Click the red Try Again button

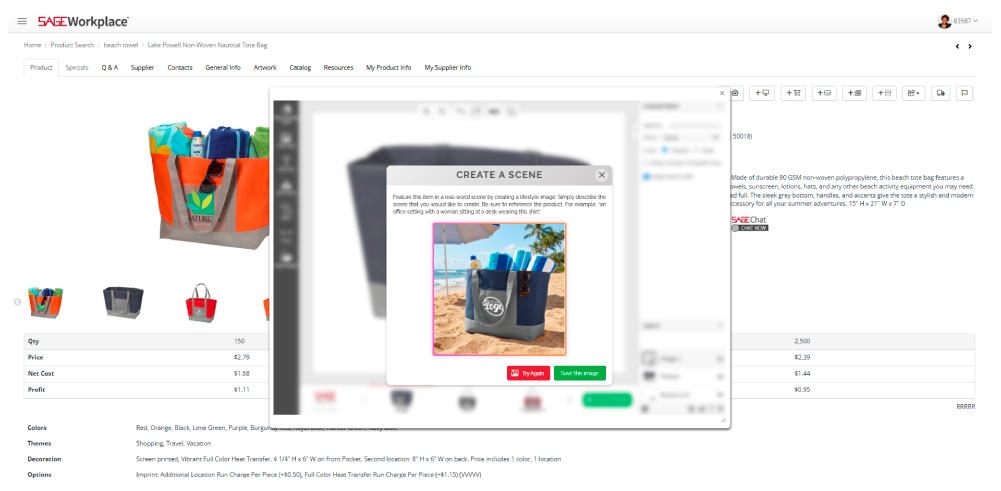(528, 373)
